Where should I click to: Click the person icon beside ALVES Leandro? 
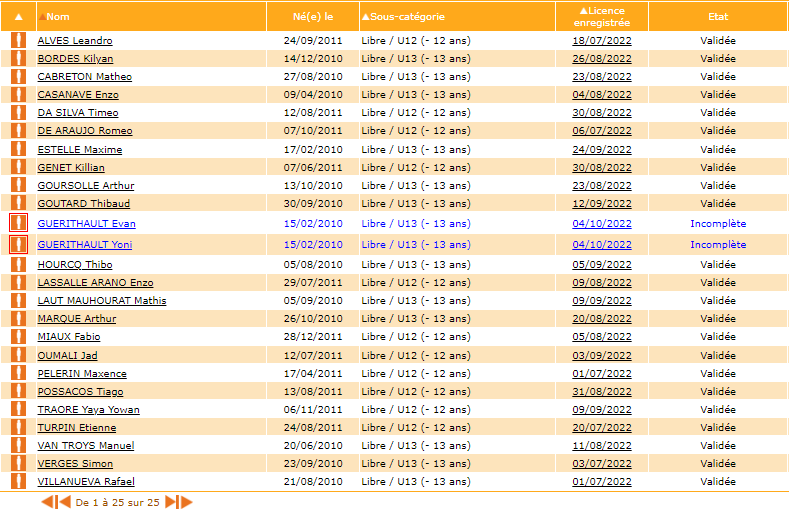[x=18, y=40]
